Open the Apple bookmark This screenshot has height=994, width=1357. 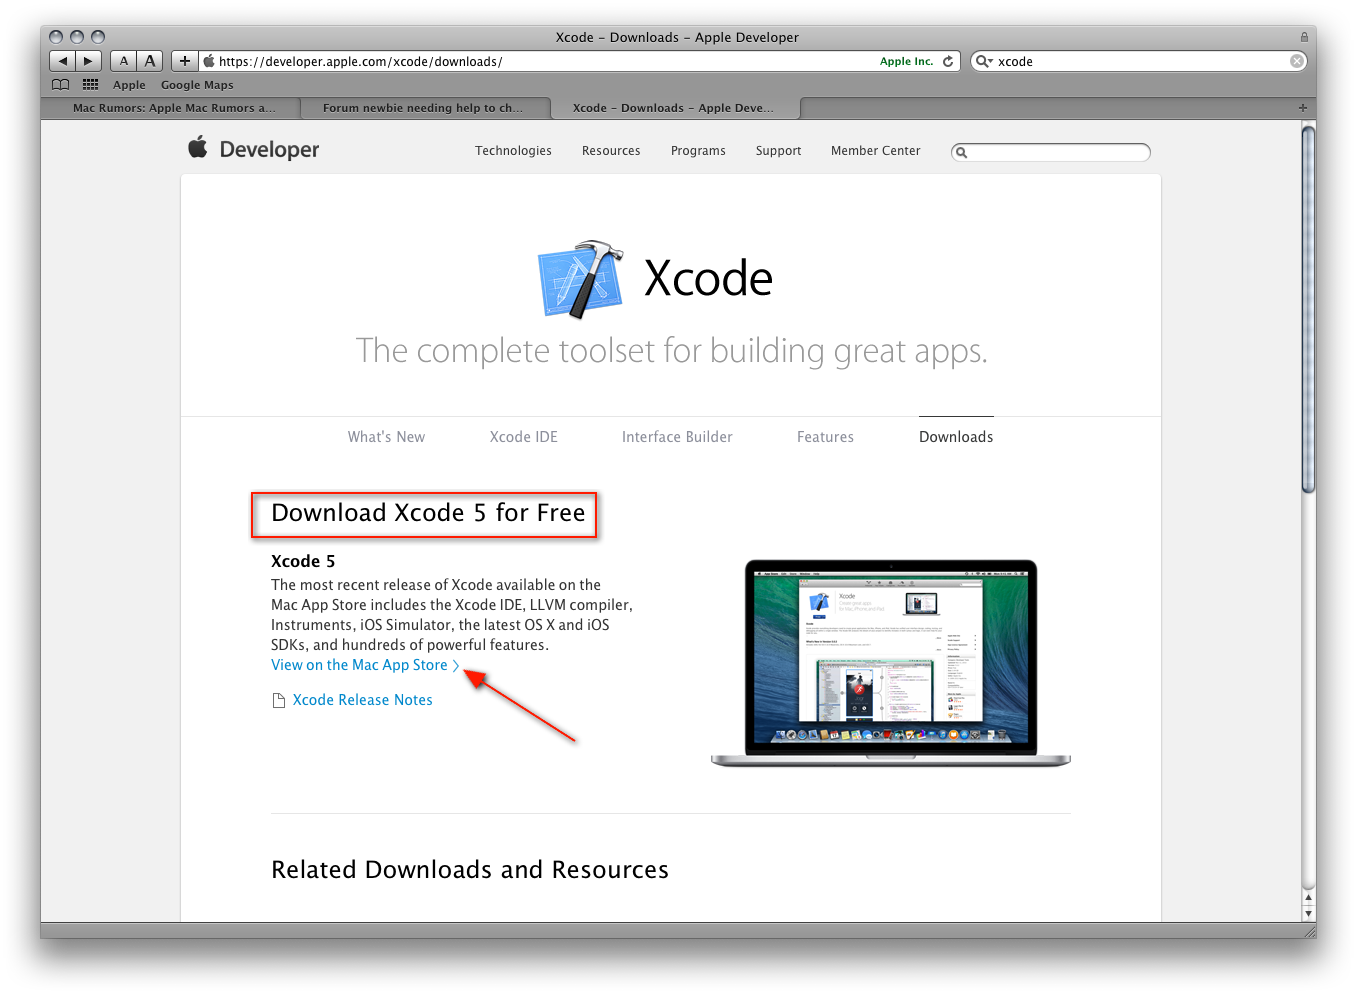coord(129,85)
